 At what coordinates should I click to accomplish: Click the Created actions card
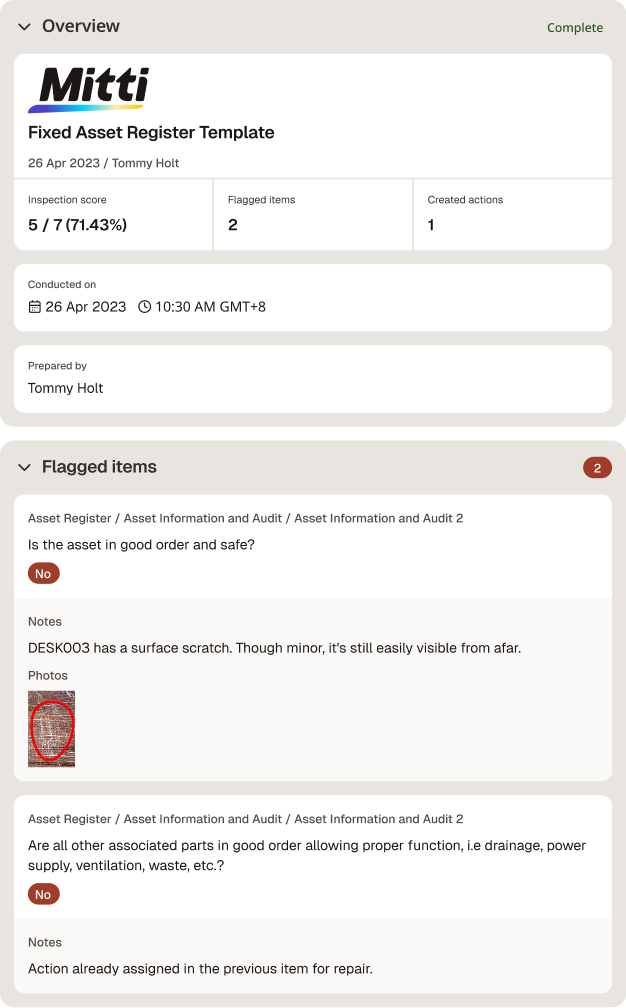coord(513,215)
